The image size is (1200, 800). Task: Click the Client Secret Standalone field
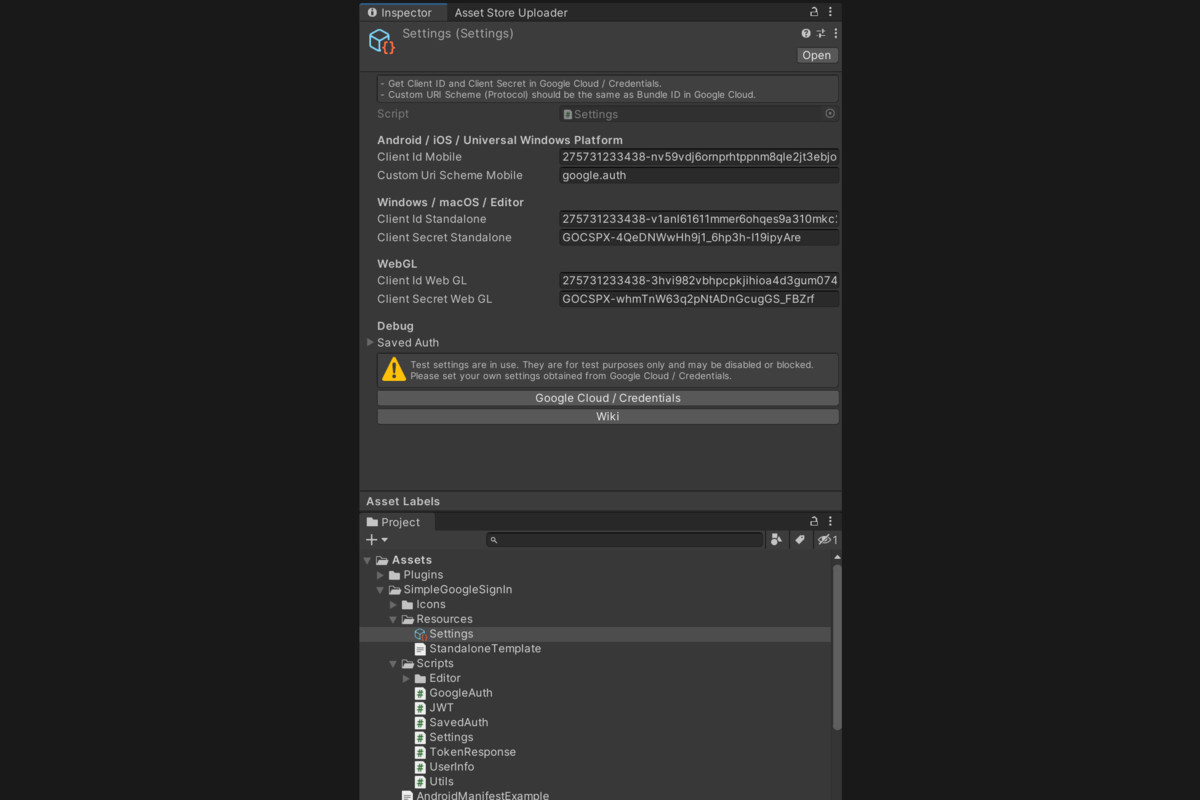pos(699,237)
